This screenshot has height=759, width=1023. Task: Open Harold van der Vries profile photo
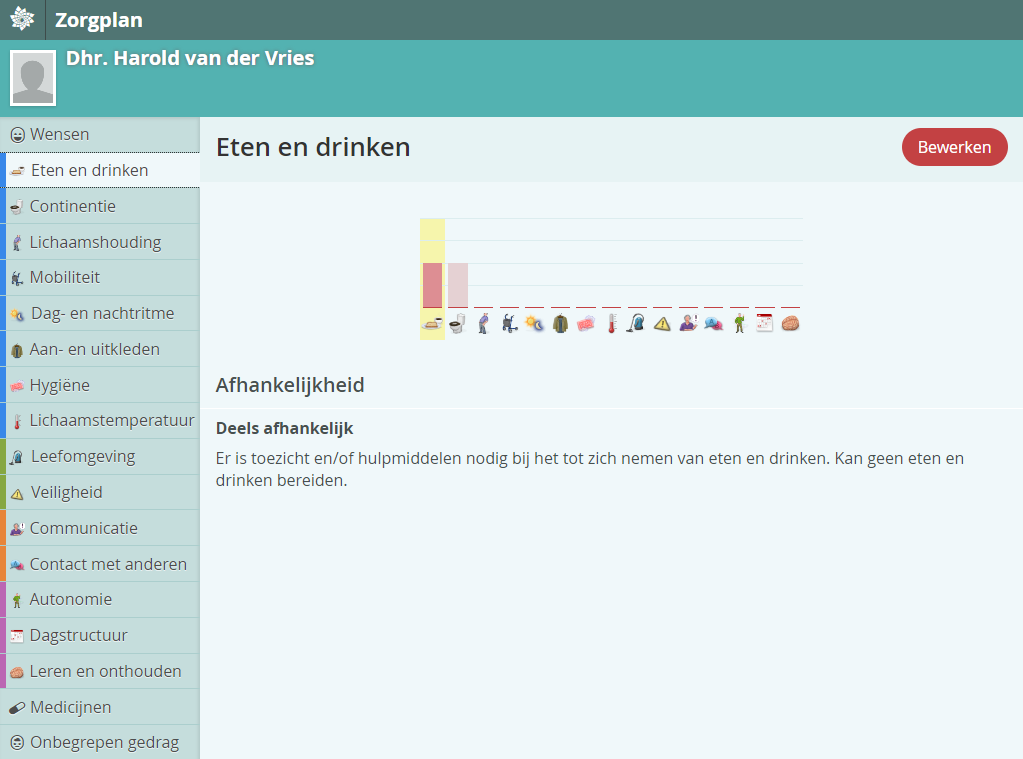pos(33,78)
